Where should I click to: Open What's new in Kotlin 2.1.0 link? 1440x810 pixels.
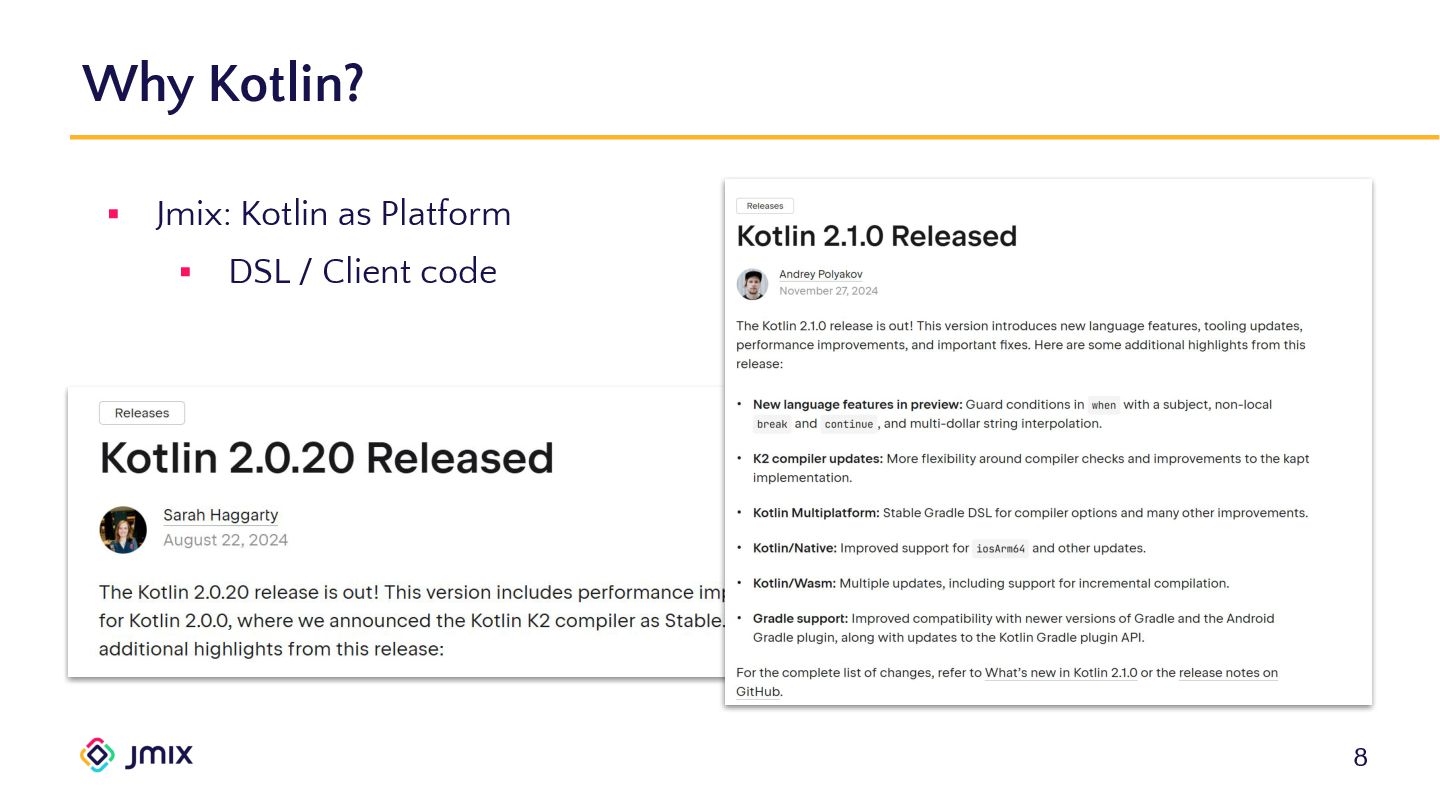(x=1061, y=673)
